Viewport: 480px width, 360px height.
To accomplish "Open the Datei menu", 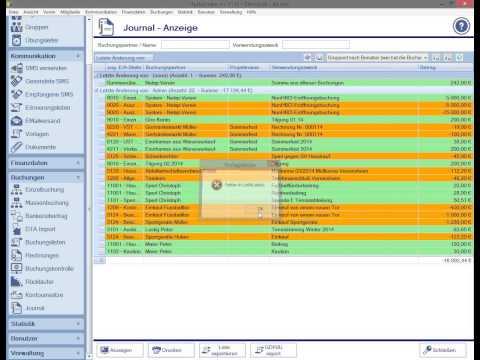I will coord(14,12).
